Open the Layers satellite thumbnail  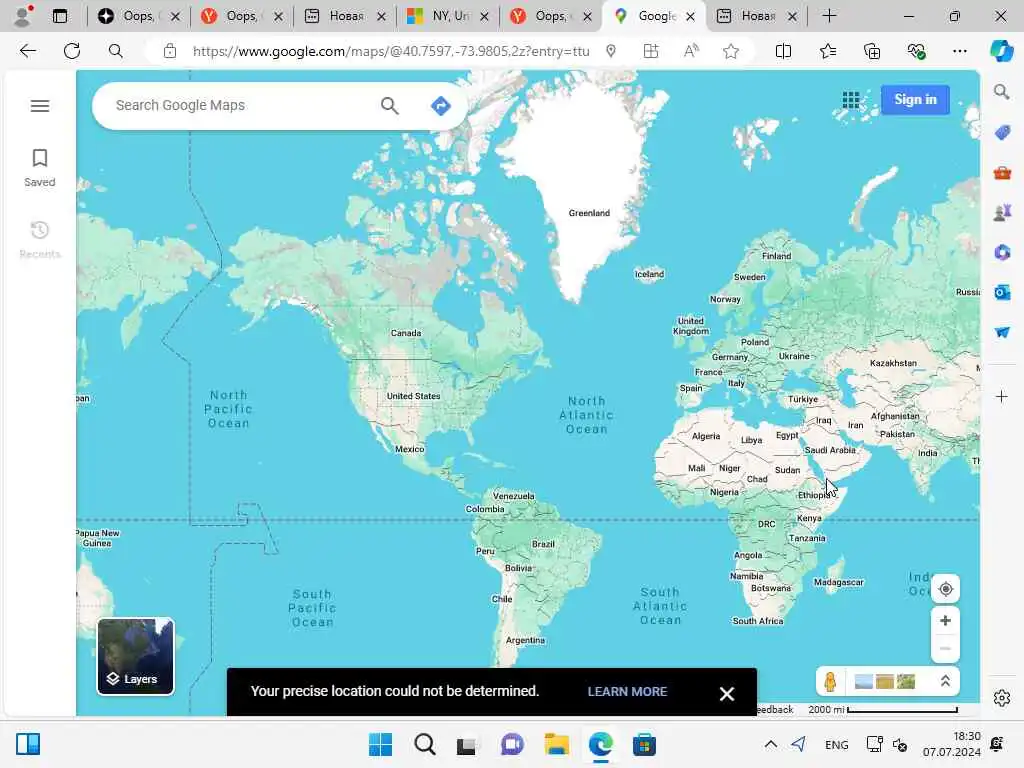click(136, 656)
